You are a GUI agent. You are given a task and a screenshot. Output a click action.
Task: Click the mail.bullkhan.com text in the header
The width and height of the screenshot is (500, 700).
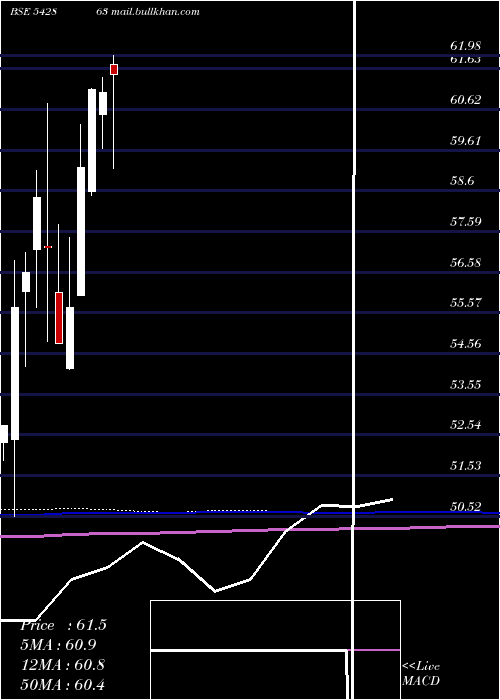pyautogui.click(x=155, y=12)
